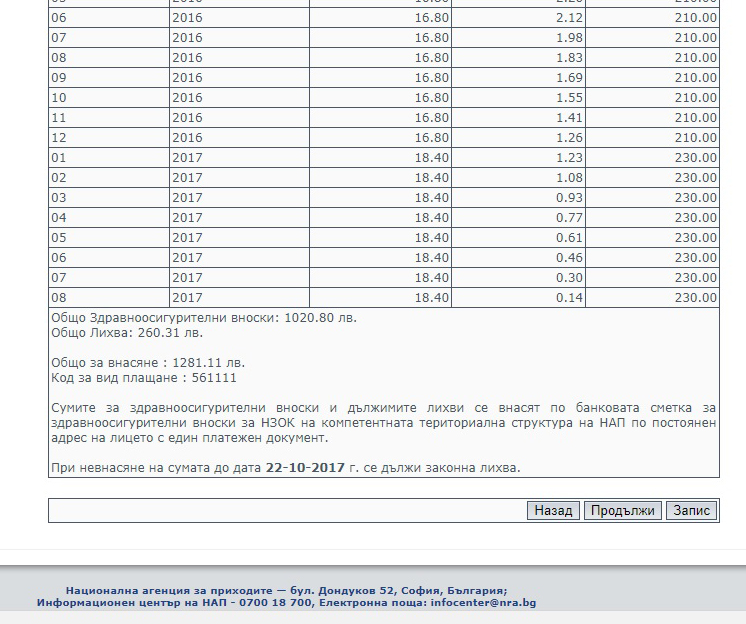This screenshot has height=624, width=746.
Task: Click the bold deadline date 22-10-2017
Action: [305, 467]
